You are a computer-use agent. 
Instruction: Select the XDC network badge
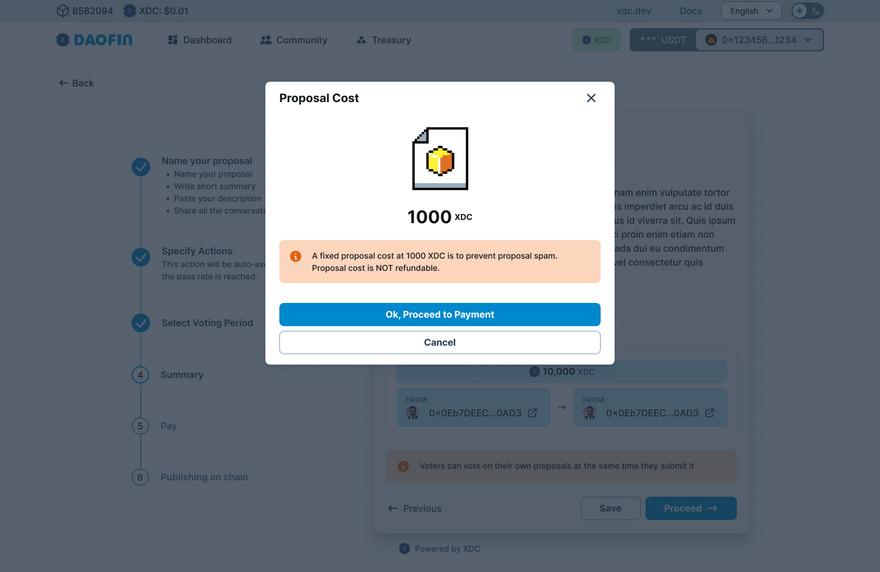(x=596, y=40)
